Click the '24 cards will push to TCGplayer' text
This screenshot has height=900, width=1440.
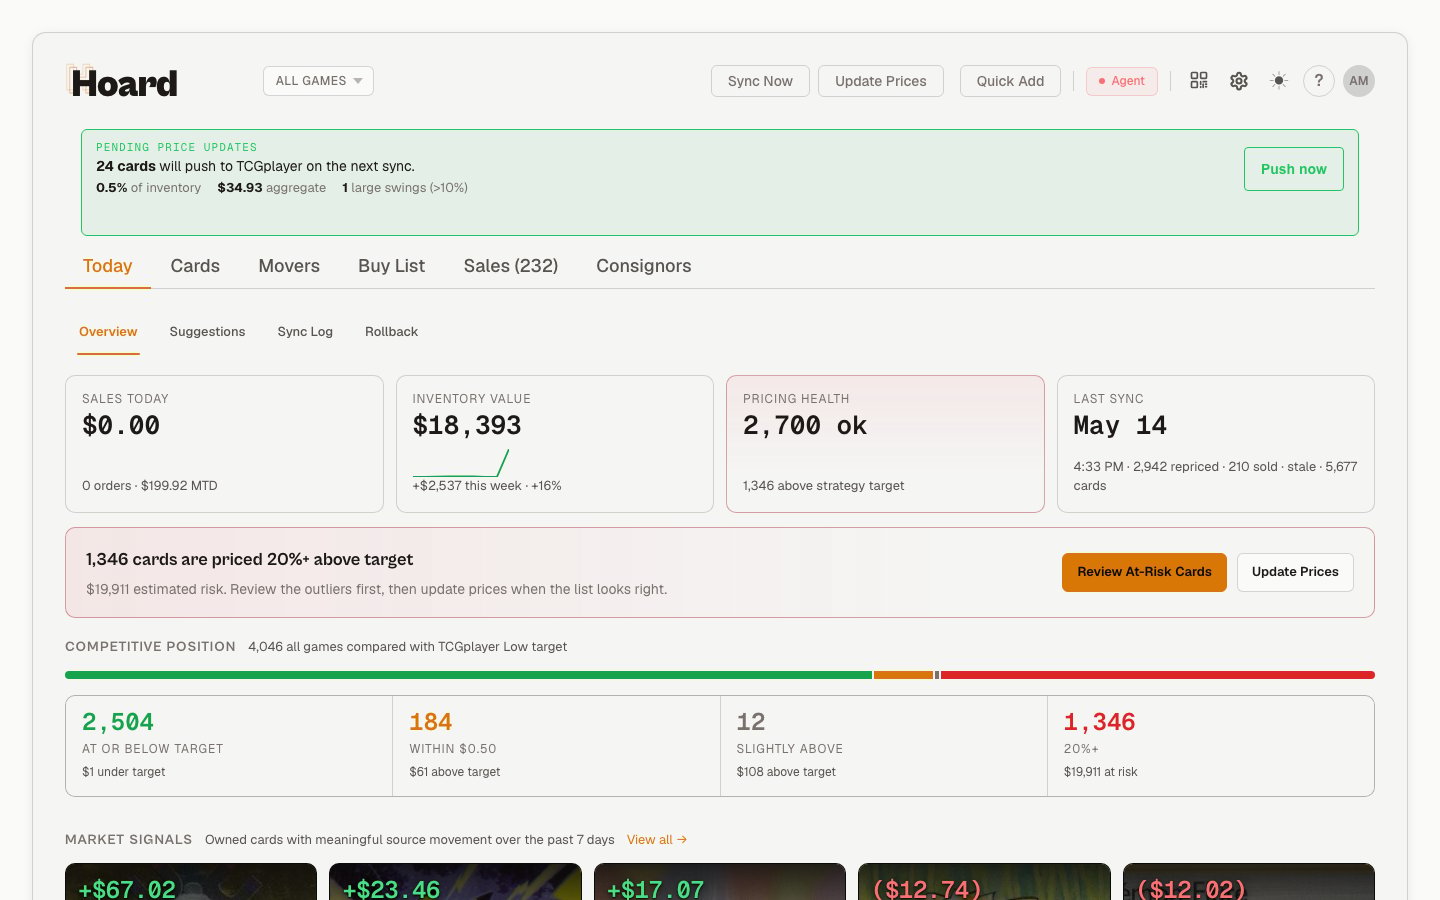pos(255,166)
